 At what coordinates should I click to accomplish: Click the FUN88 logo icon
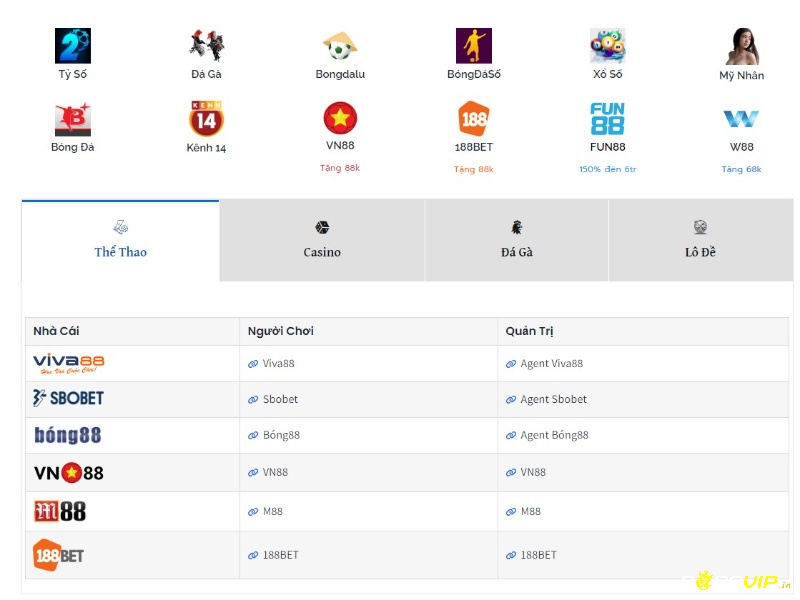(607, 119)
